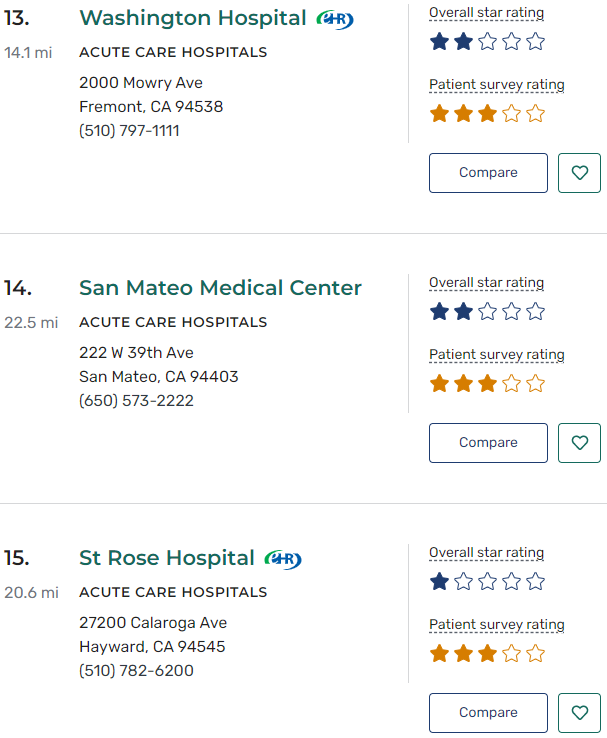Viewport: 607px width, 738px height.
Task: Add San Mateo Medical Center to Compare
Action: click(488, 443)
